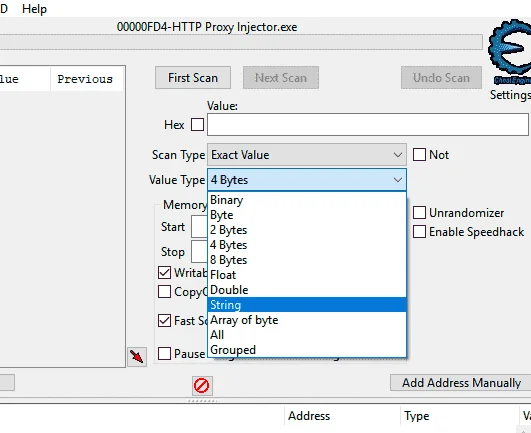Uncheck the Writable checkbox
The width and height of the screenshot is (531, 433).
165,273
